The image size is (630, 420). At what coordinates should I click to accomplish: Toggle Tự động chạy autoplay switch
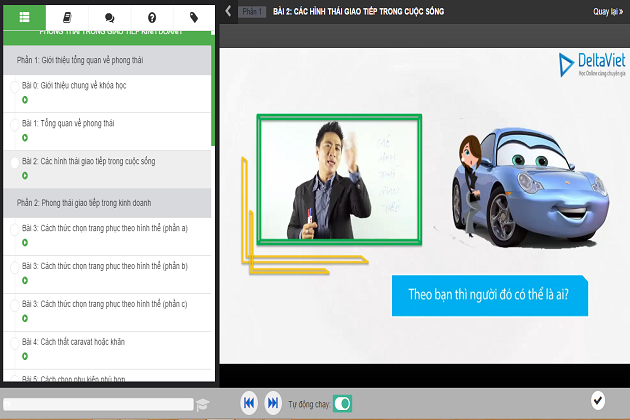(x=343, y=404)
